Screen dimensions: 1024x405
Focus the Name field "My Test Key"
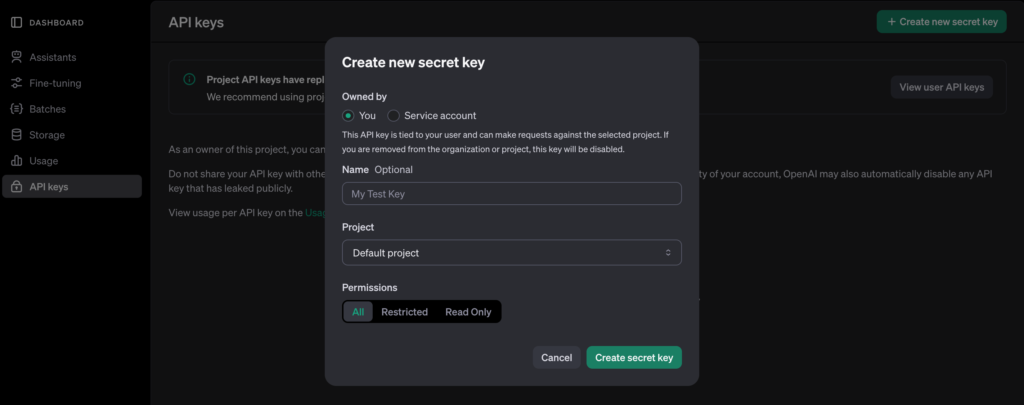[x=511, y=194]
